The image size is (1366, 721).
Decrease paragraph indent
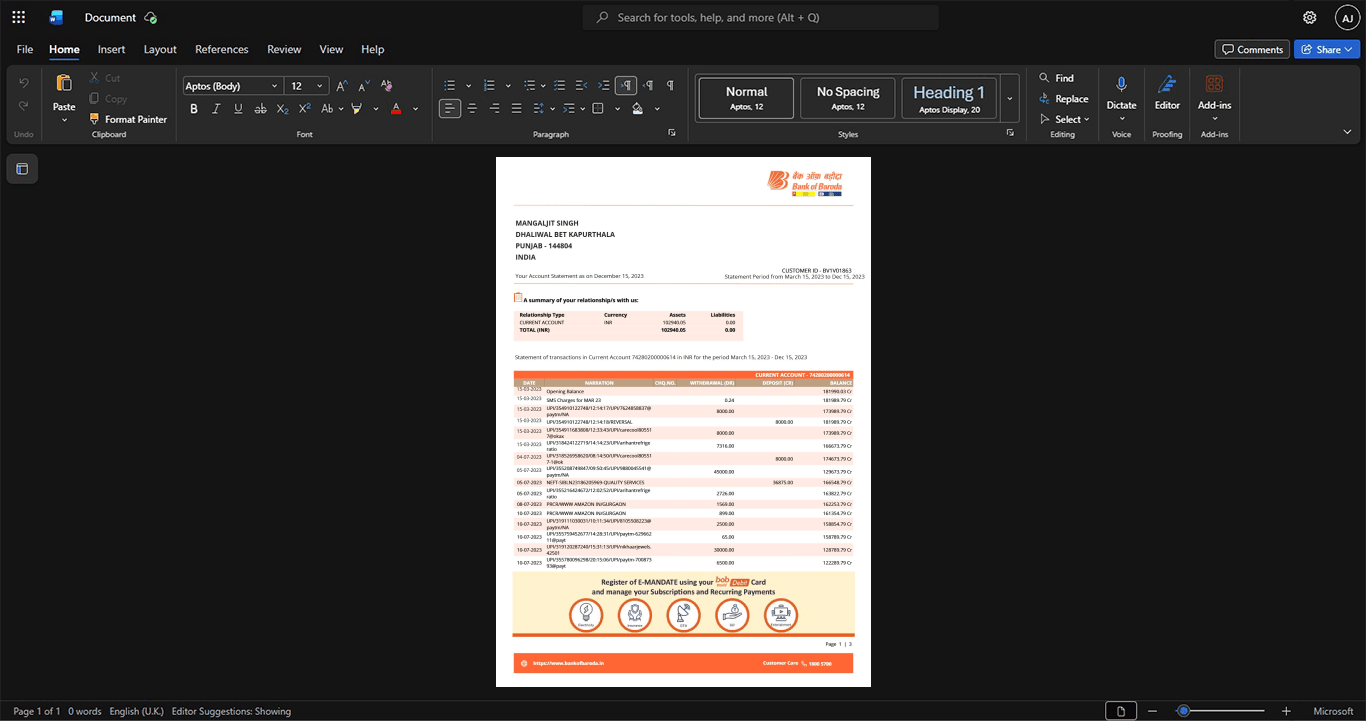pos(582,86)
